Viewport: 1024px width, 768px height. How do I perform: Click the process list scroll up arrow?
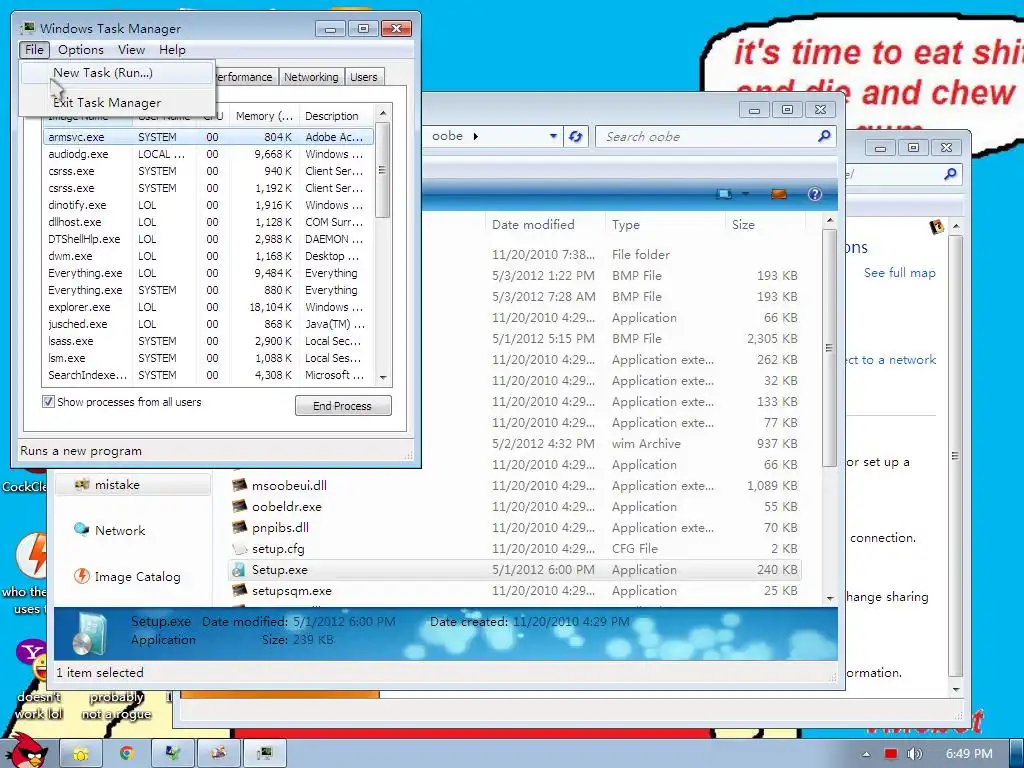click(x=383, y=114)
